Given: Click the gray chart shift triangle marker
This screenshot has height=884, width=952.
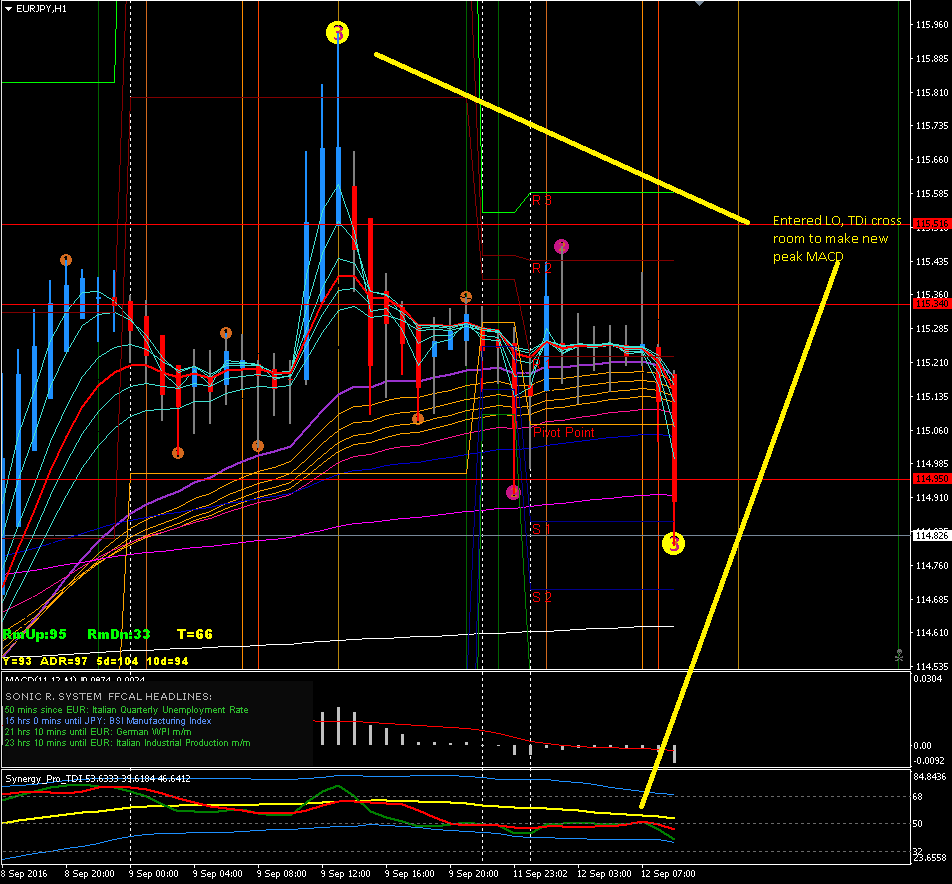Looking at the screenshot, I should (x=699, y=2).
